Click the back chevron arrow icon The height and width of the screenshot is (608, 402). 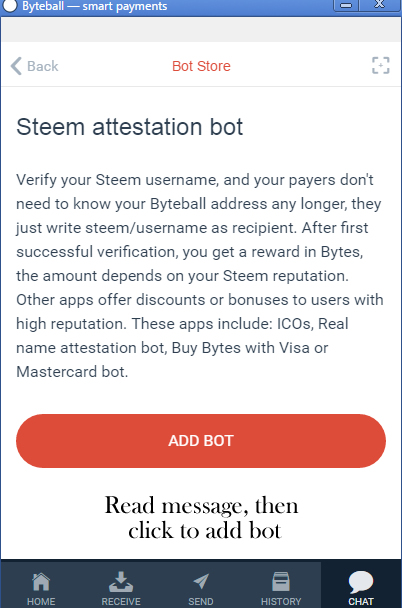click(x=16, y=66)
